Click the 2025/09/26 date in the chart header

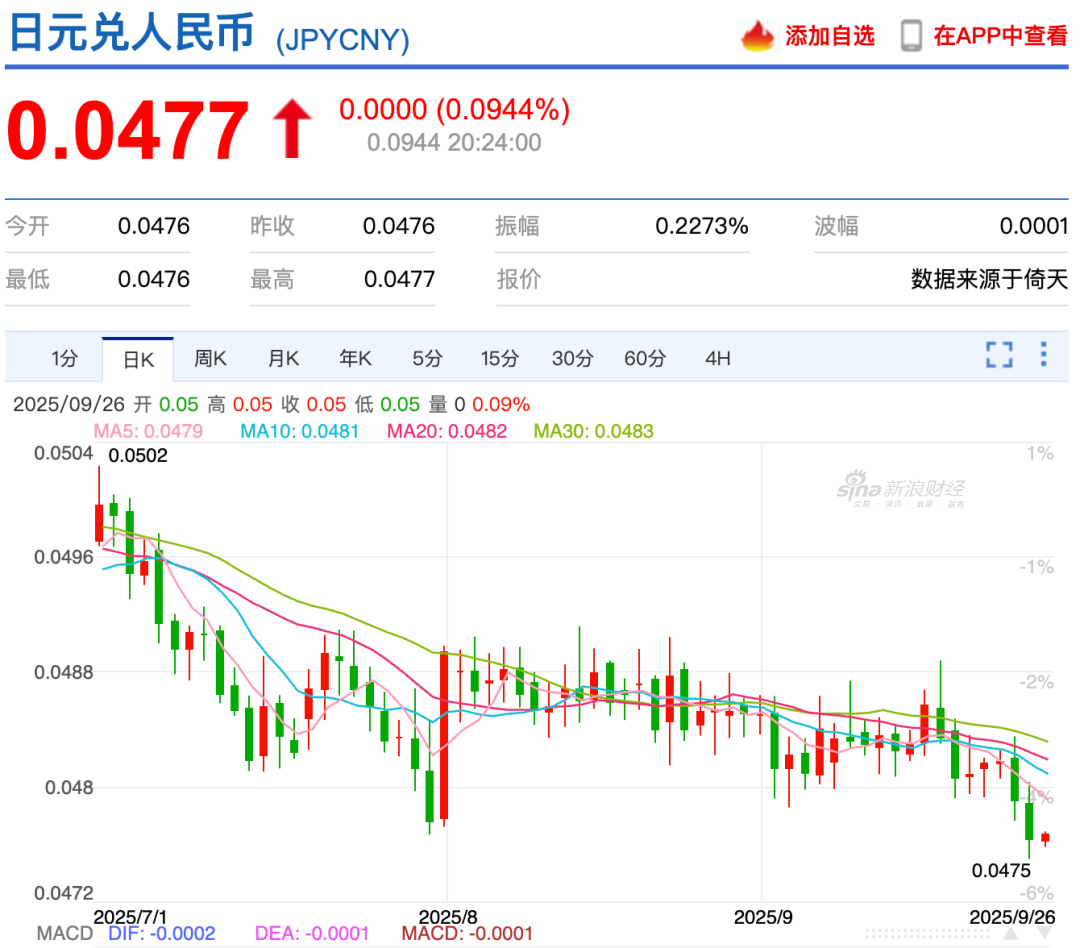click(69, 404)
